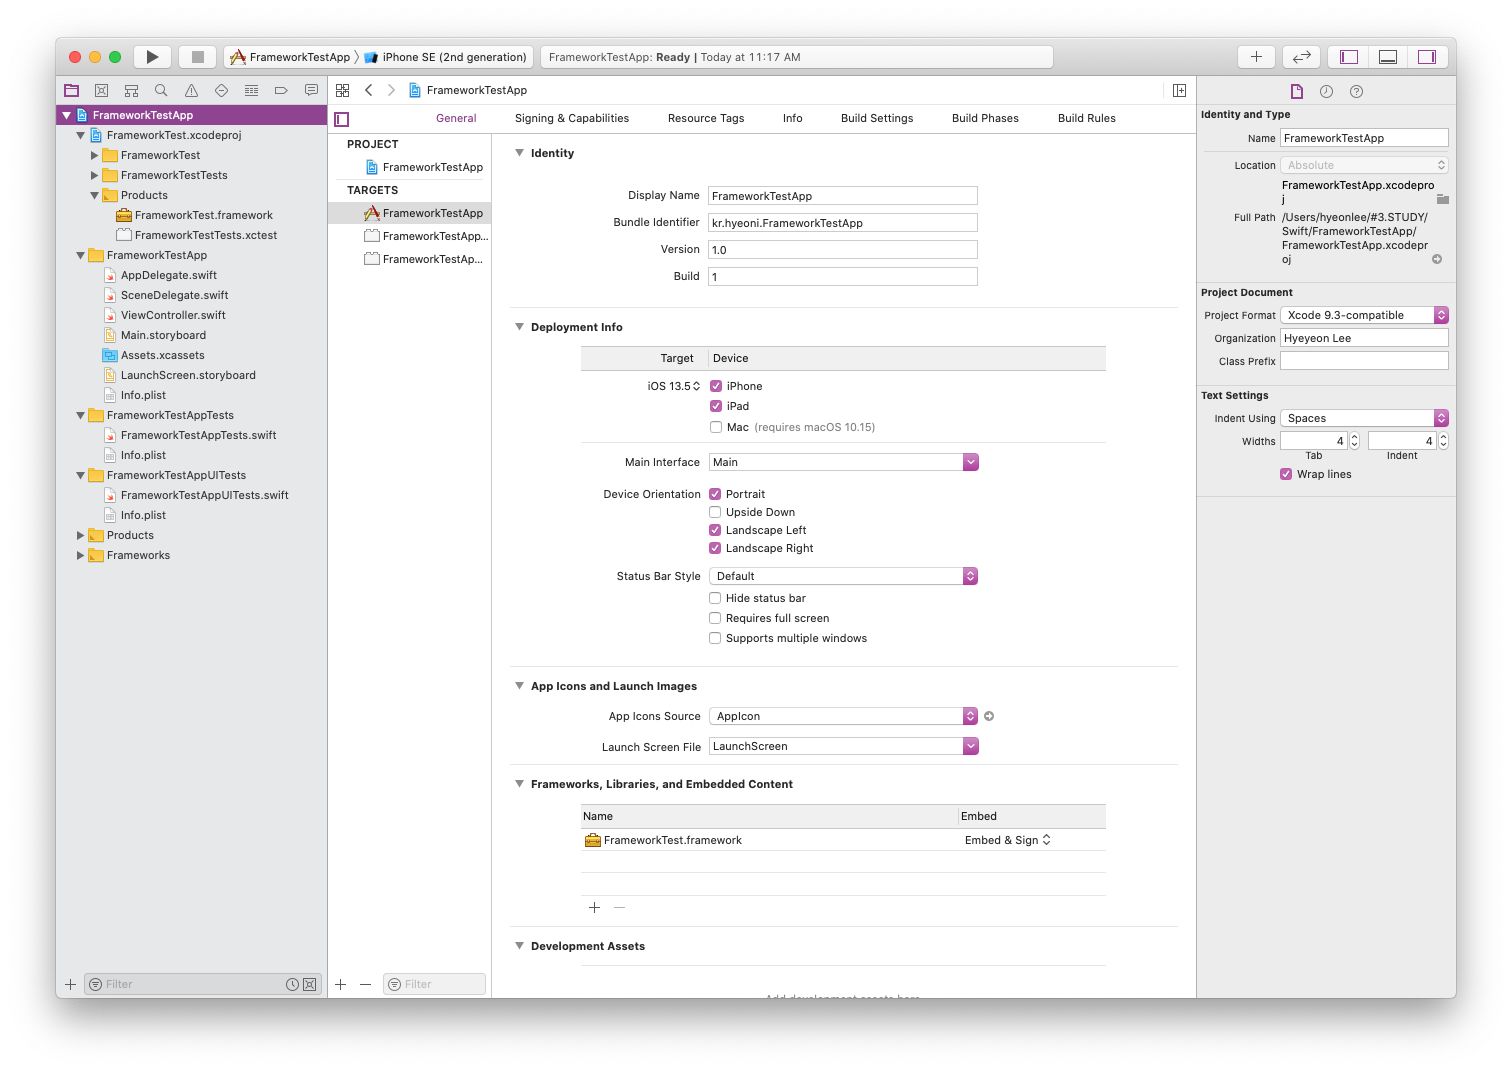
Task: Collapse the Identity section
Action: coord(519,153)
